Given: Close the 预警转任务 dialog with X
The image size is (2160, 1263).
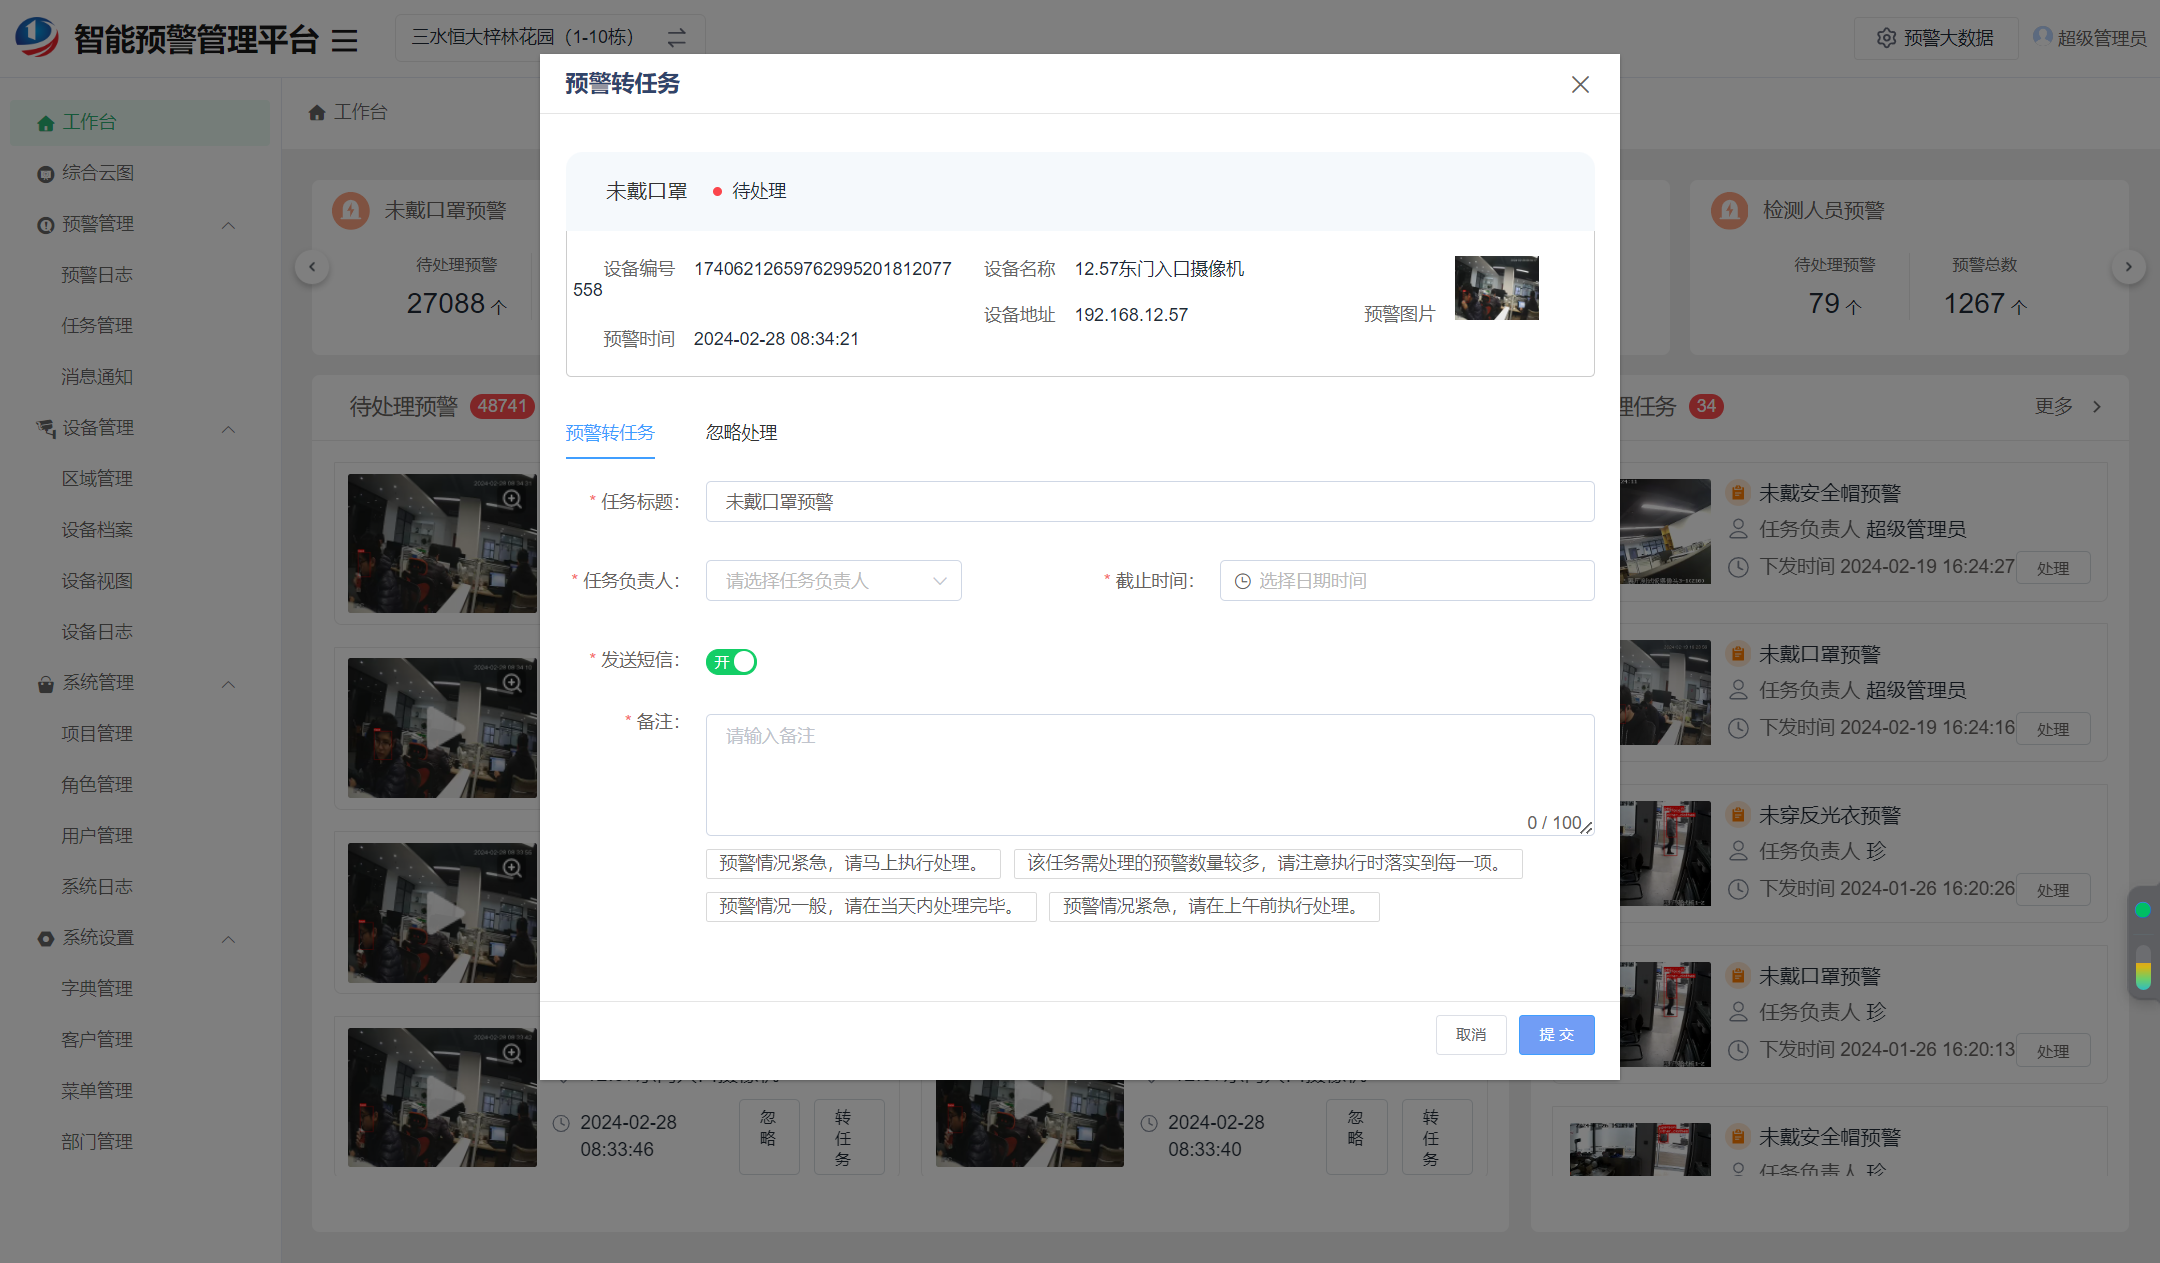Looking at the screenshot, I should [1580, 85].
